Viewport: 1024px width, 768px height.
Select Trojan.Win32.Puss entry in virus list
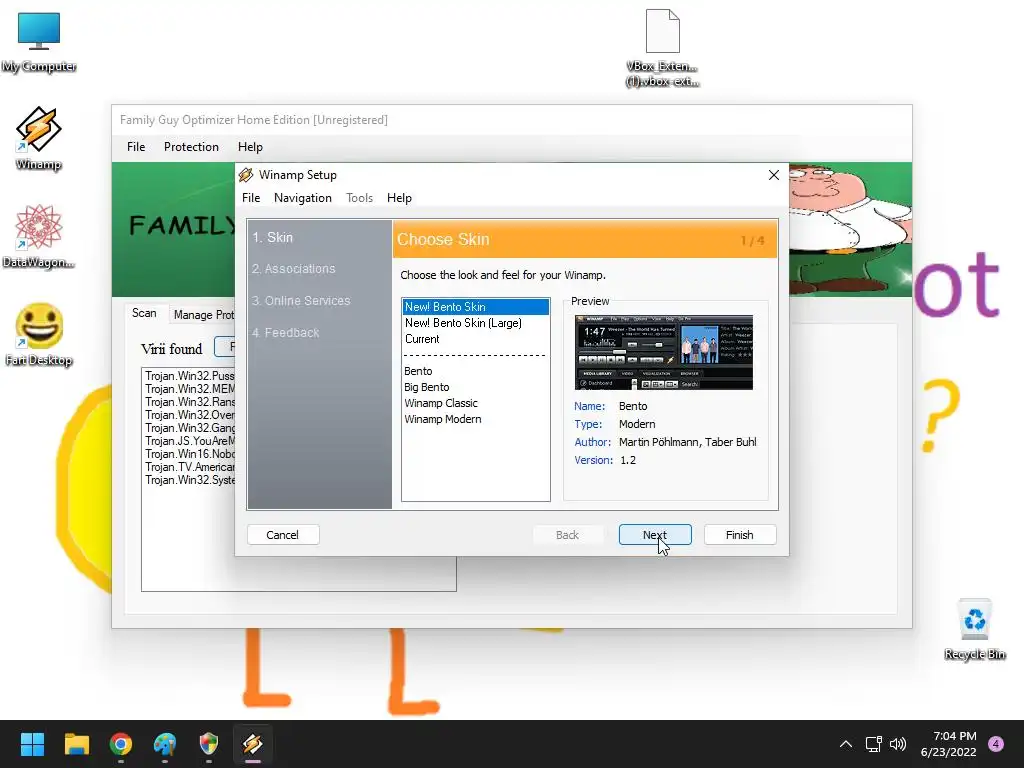(x=189, y=376)
